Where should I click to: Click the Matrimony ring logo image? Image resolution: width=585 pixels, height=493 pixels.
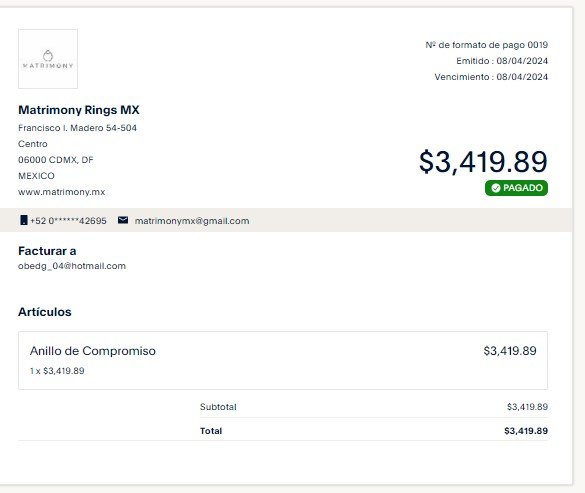tap(48, 59)
